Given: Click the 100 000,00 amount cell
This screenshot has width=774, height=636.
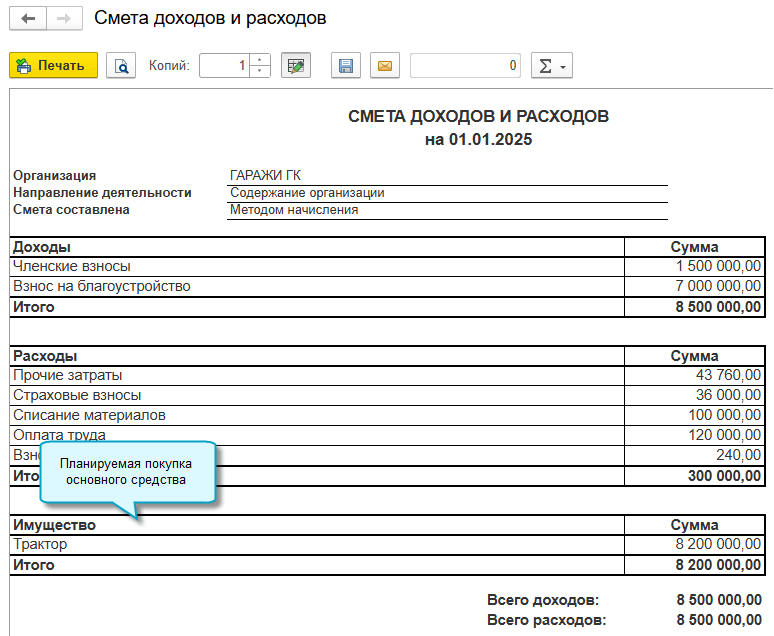Looking at the screenshot, I should [x=695, y=415].
